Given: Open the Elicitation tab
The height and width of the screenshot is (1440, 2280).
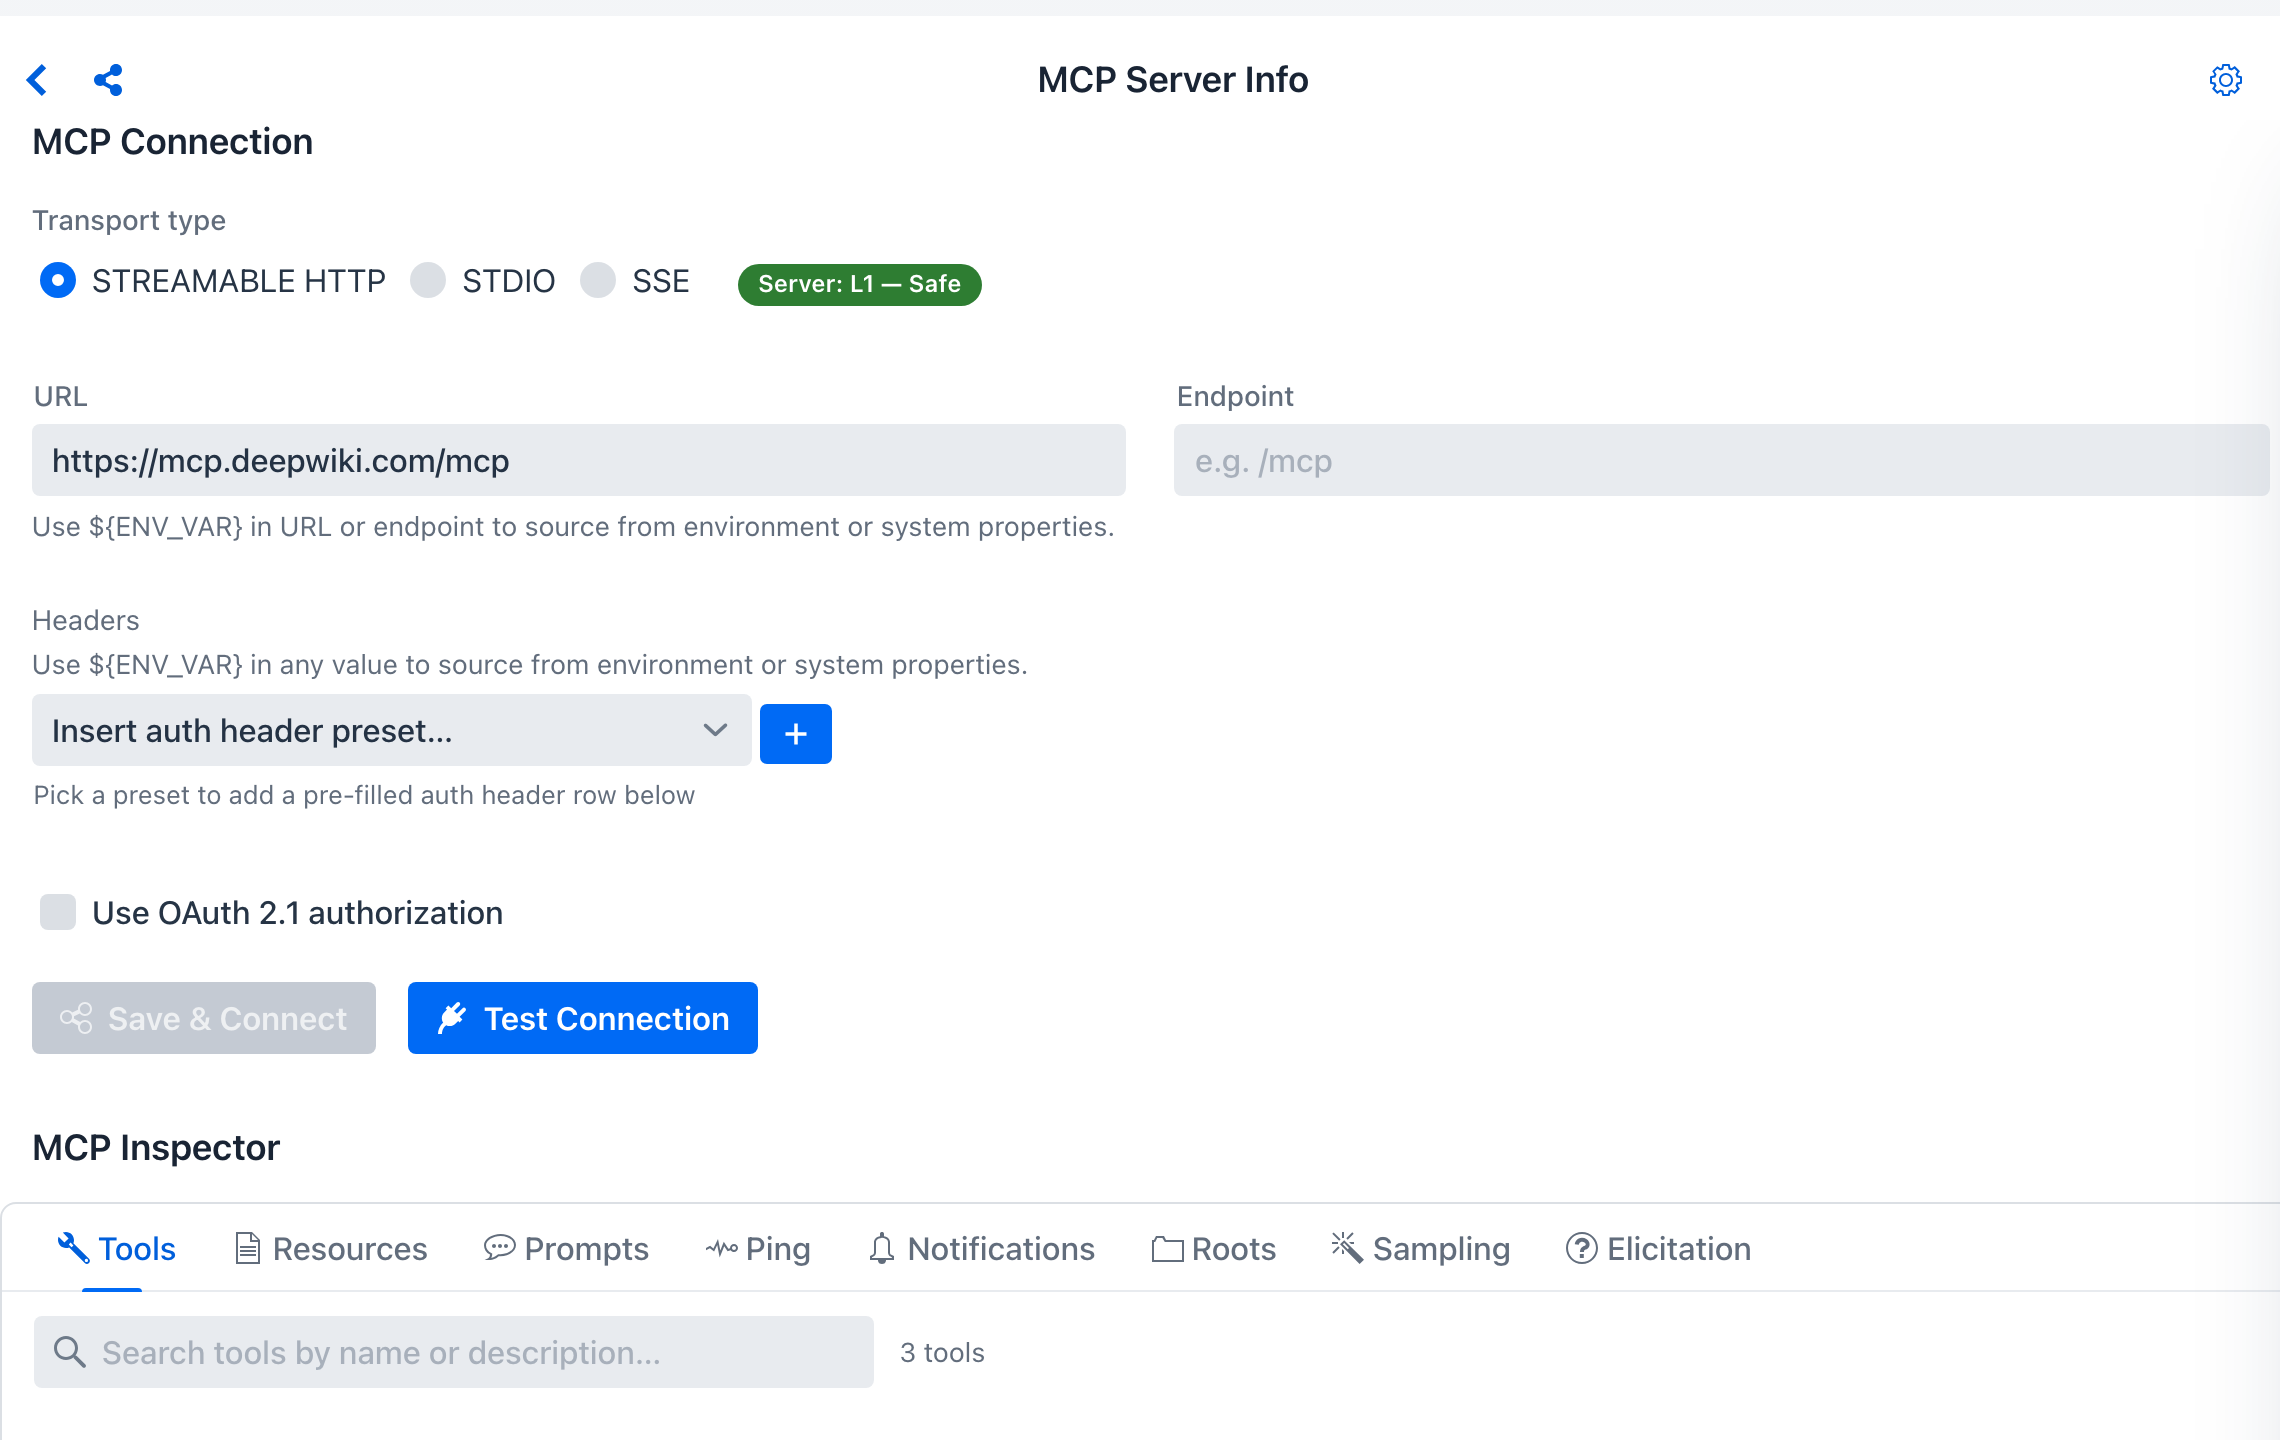Looking at the screenshot, I should (x=1658, y=1248).
